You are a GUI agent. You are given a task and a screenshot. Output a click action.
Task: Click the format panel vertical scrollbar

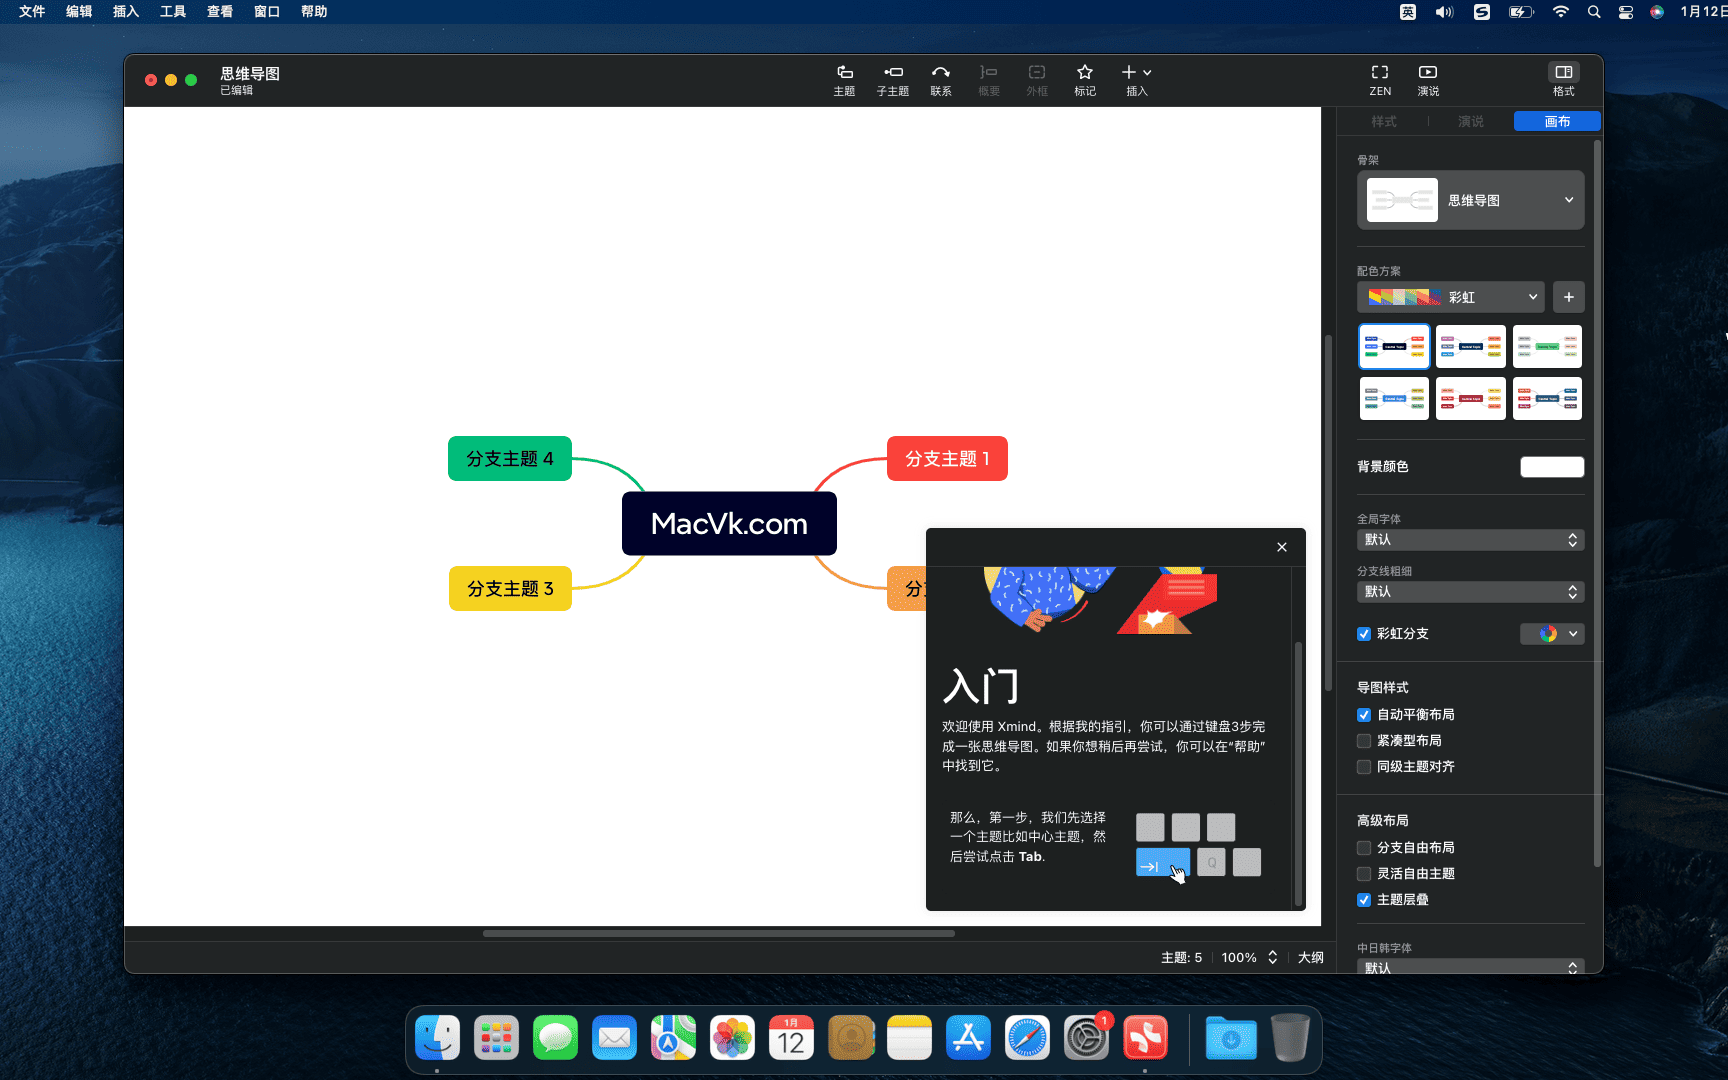[1596, 503]
